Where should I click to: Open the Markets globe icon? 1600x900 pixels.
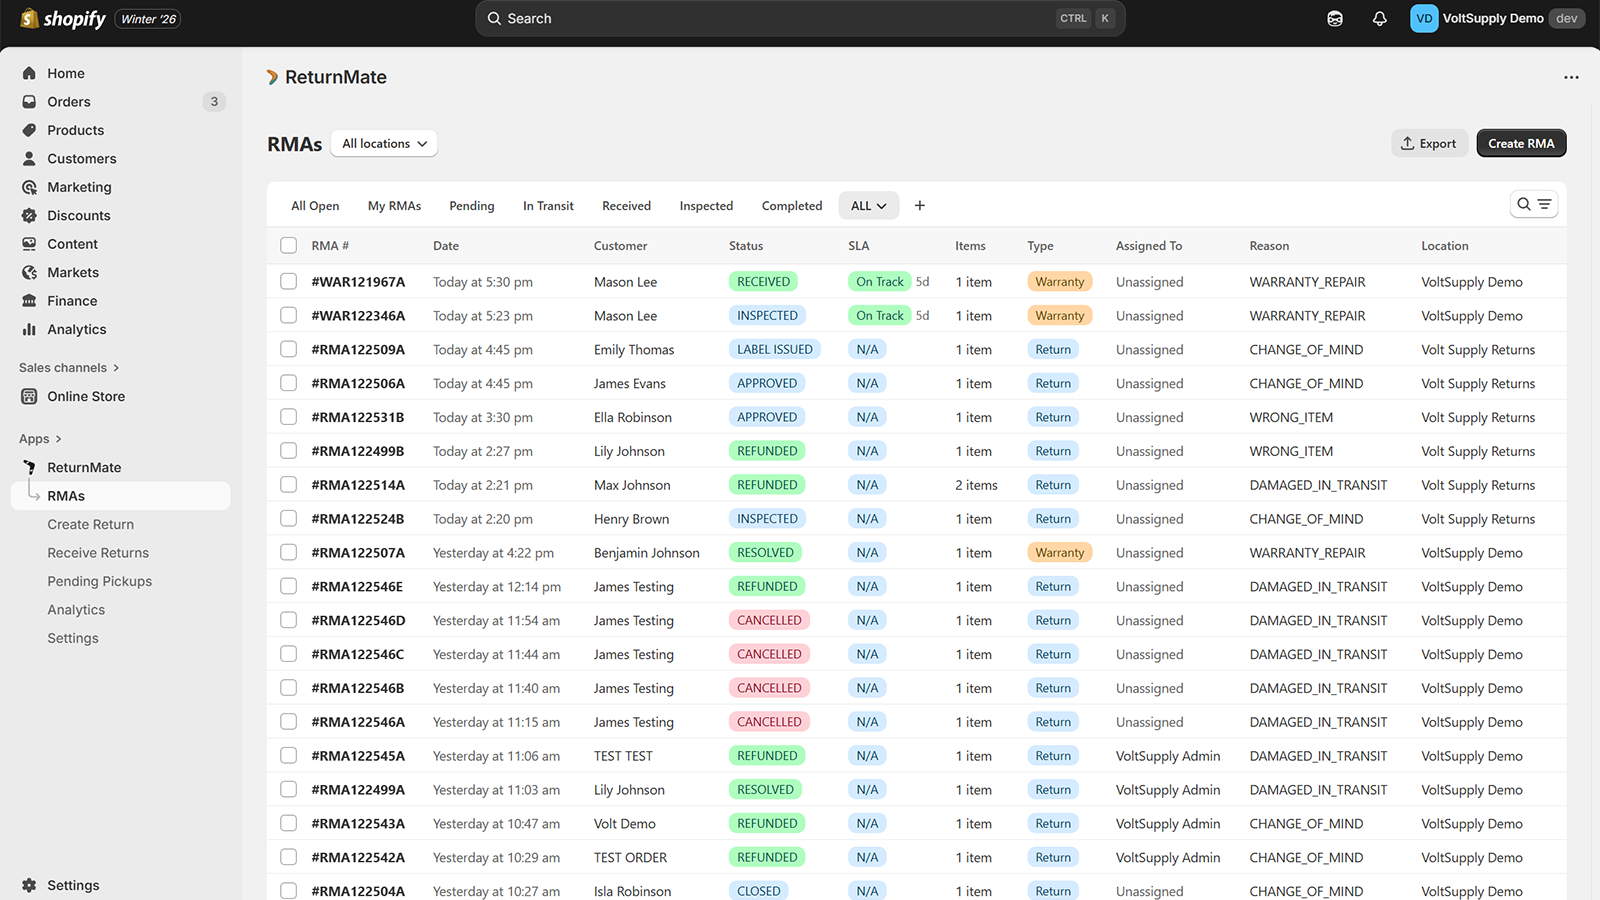pyautogui.click(x=29, y=273)
